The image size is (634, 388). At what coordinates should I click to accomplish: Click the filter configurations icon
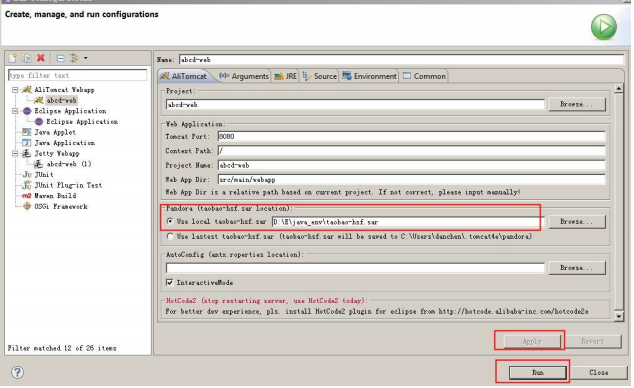[x=74, y=58]
